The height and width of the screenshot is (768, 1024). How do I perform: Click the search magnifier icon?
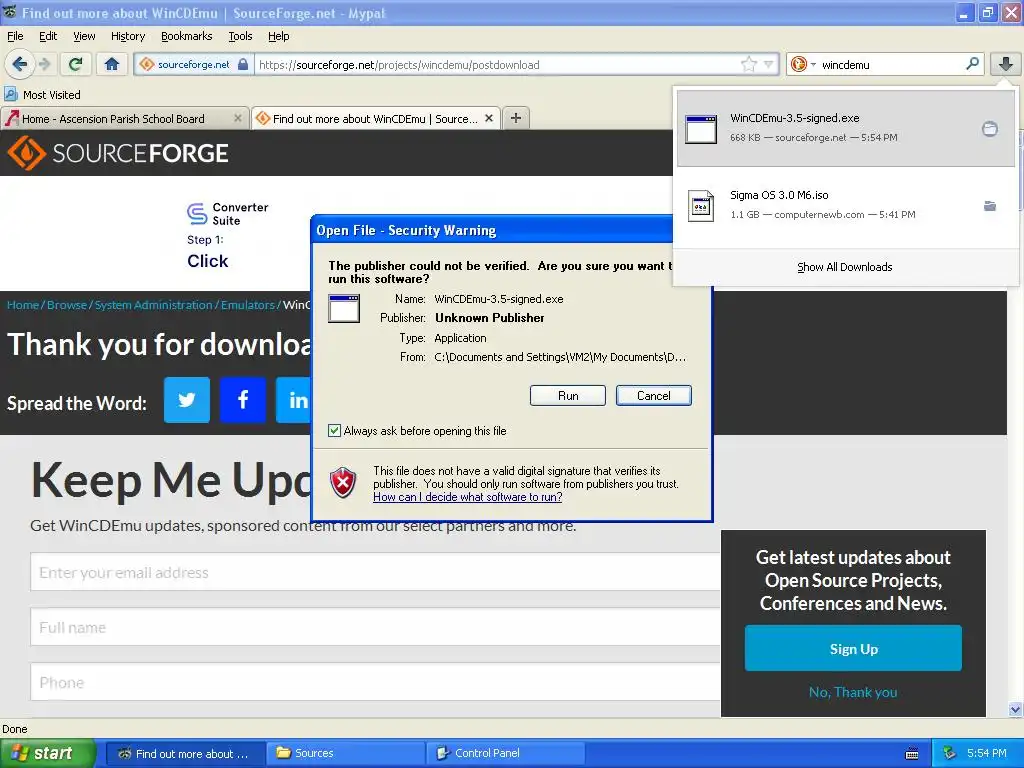click(x=972, y=64)
